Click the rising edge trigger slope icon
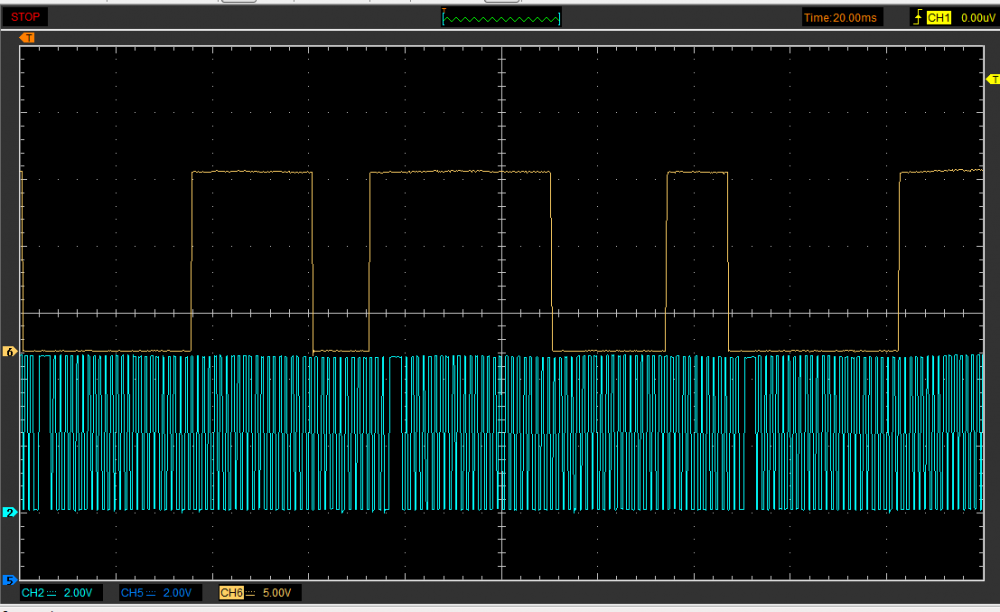 tap(916, 17)
